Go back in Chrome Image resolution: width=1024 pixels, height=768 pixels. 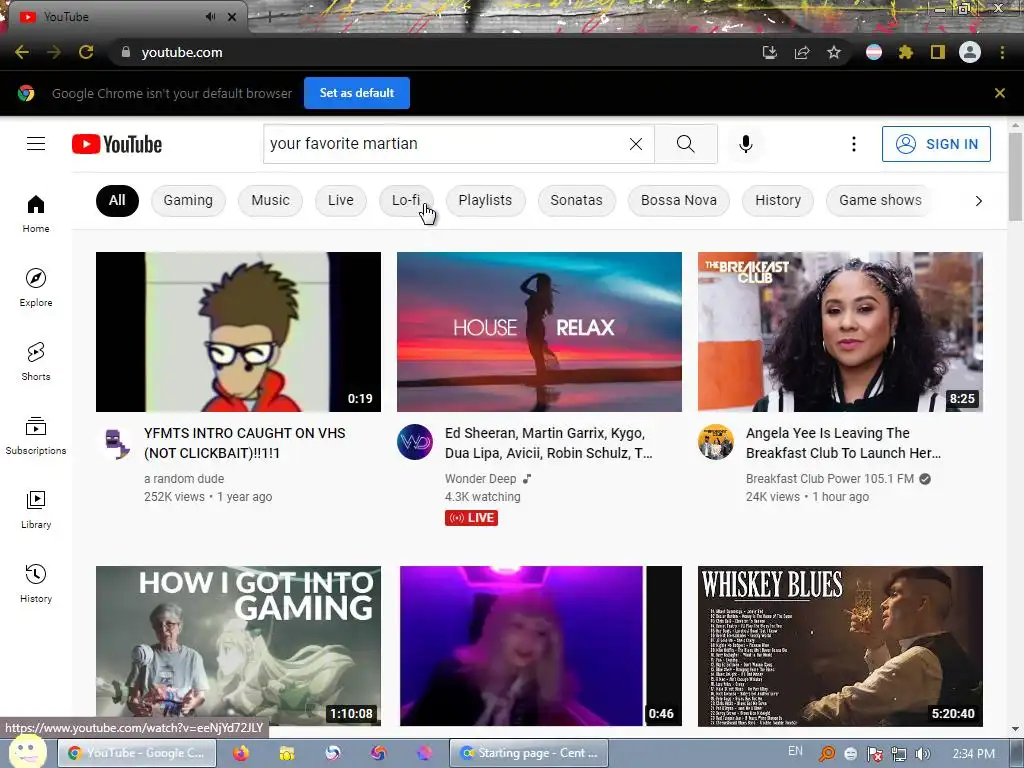click(x=22, y=52)
